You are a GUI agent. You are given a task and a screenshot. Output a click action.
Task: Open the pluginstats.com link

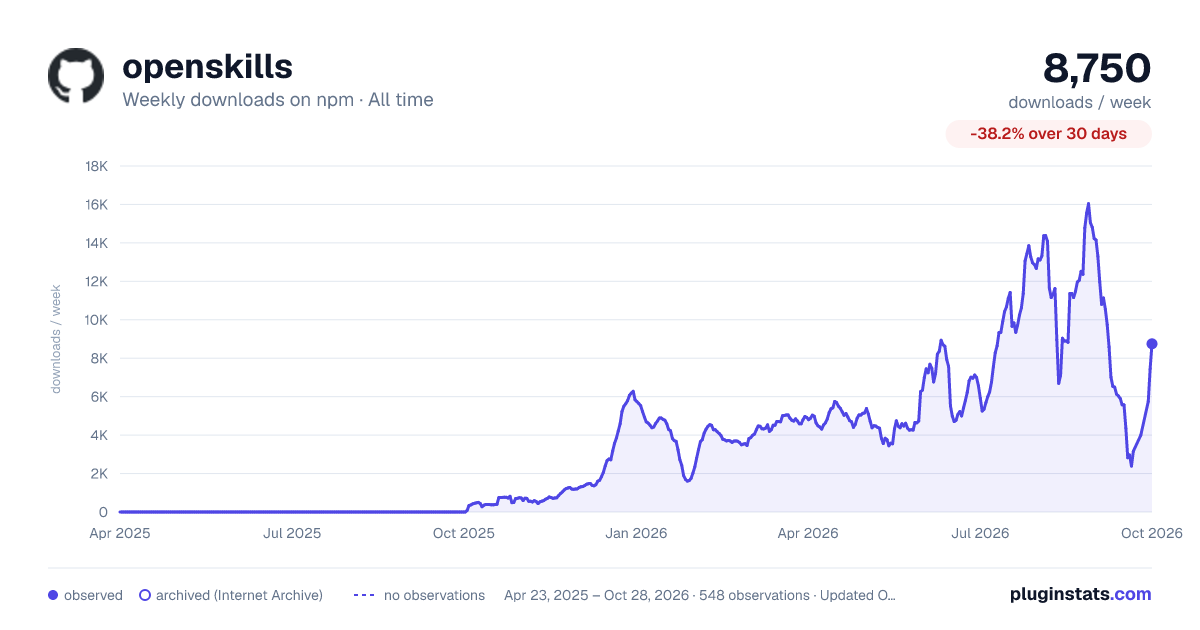[1080, 594]
